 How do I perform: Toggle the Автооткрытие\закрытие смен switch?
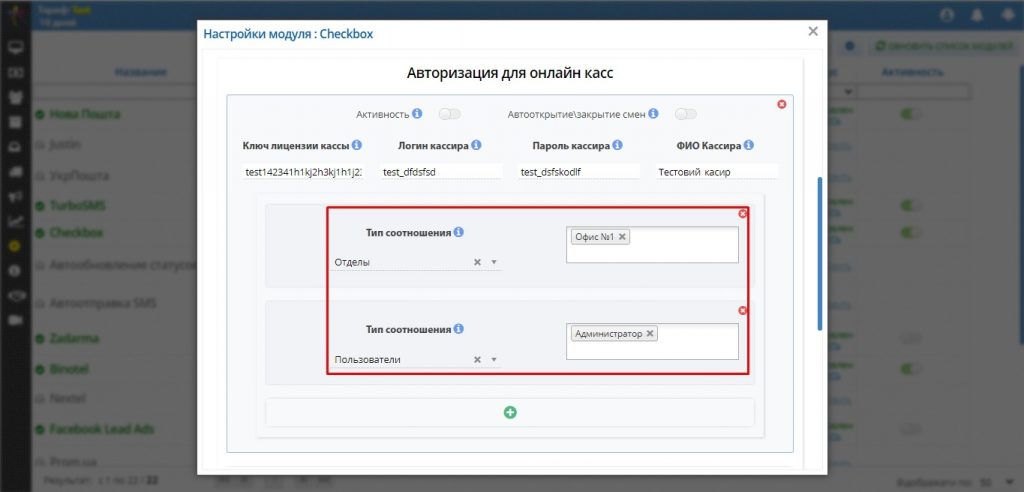(686, 114)
